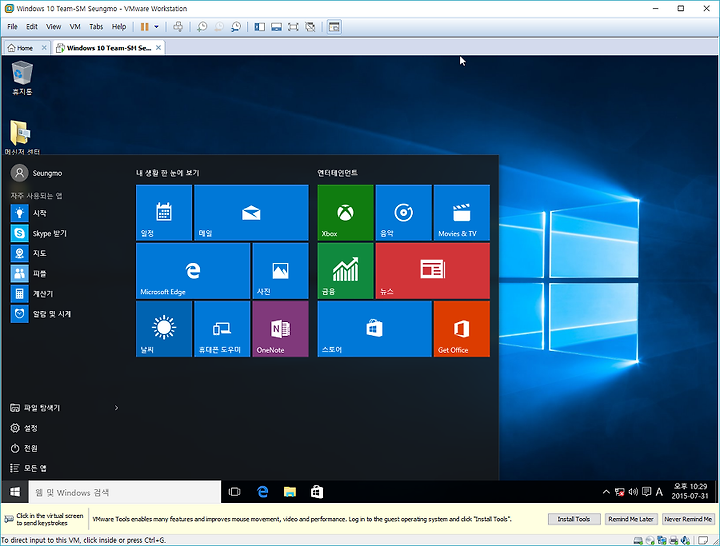Open Edge from the taskbar
The height and width of the screenshot is (546, 720).
262,492
